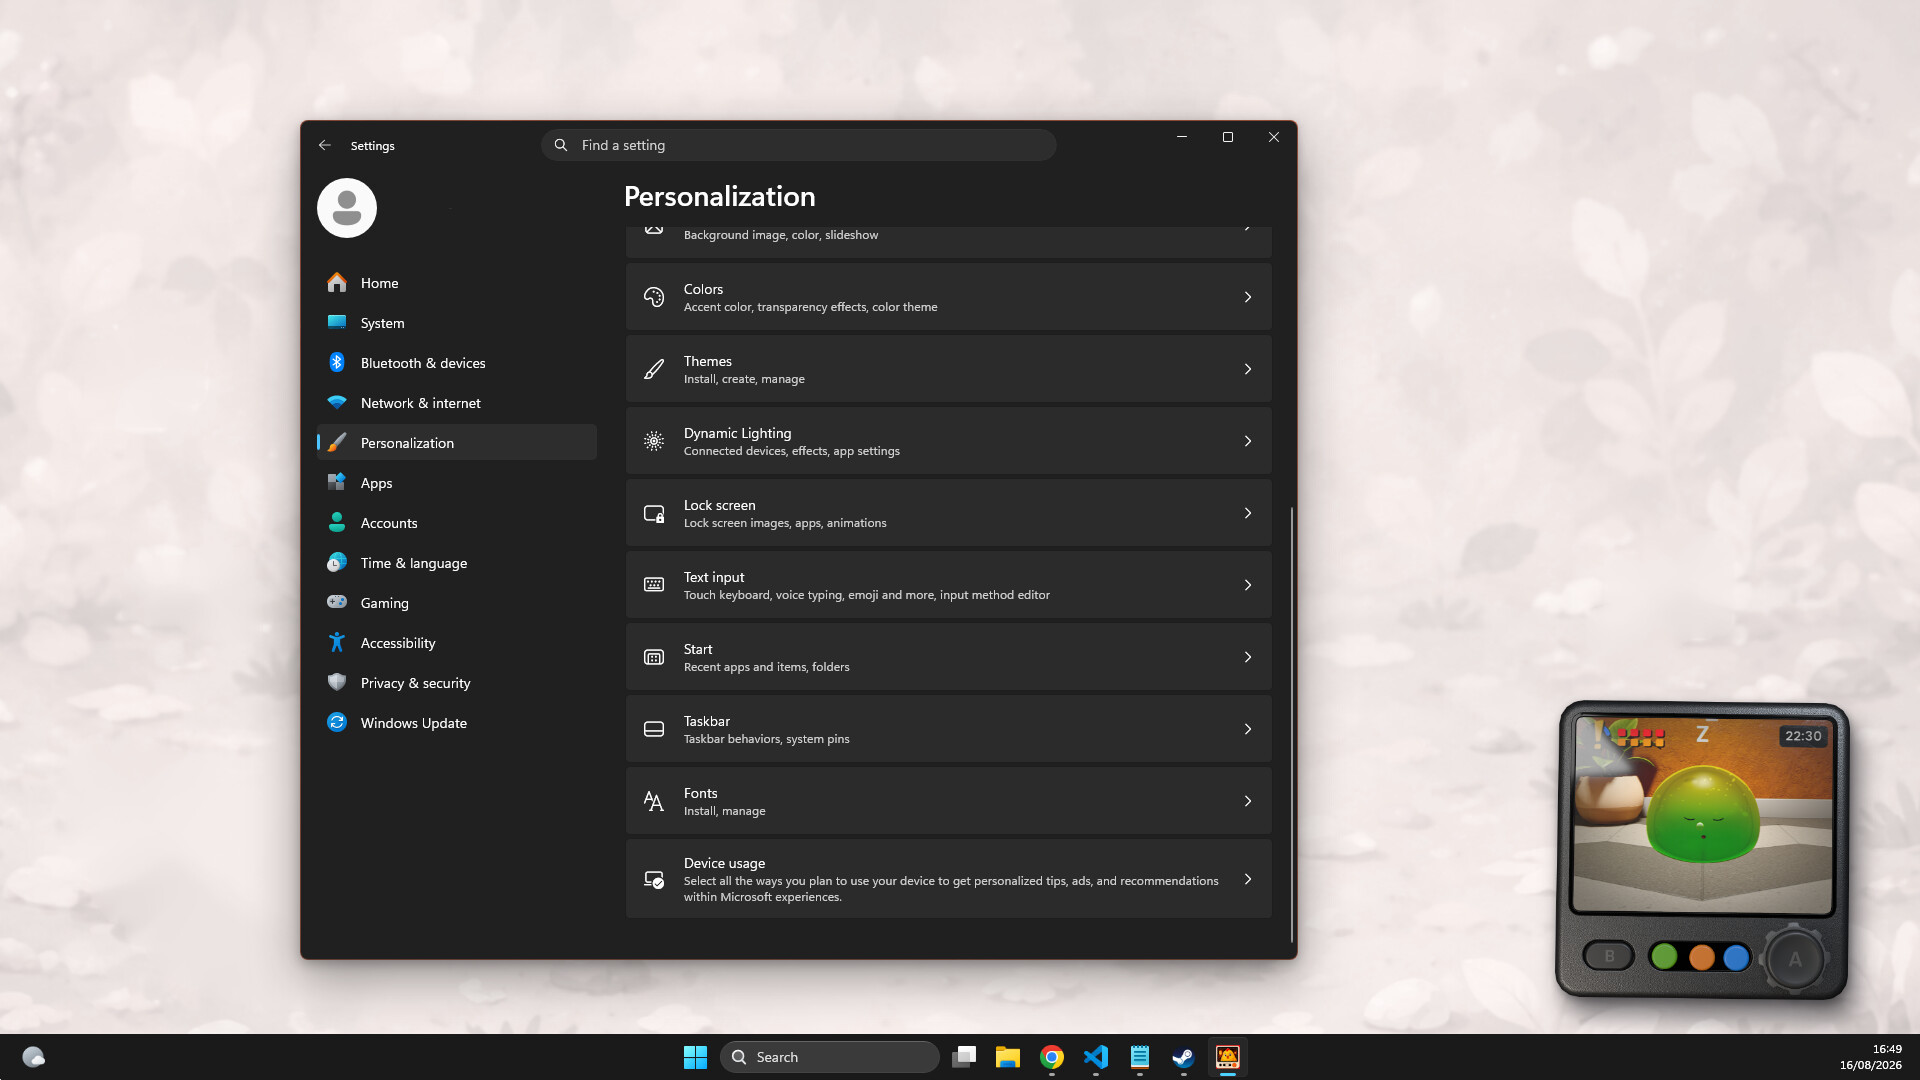1920x1080 pixels.
Task: Click the Themes brush icon
Action: [x=654, y=369]
